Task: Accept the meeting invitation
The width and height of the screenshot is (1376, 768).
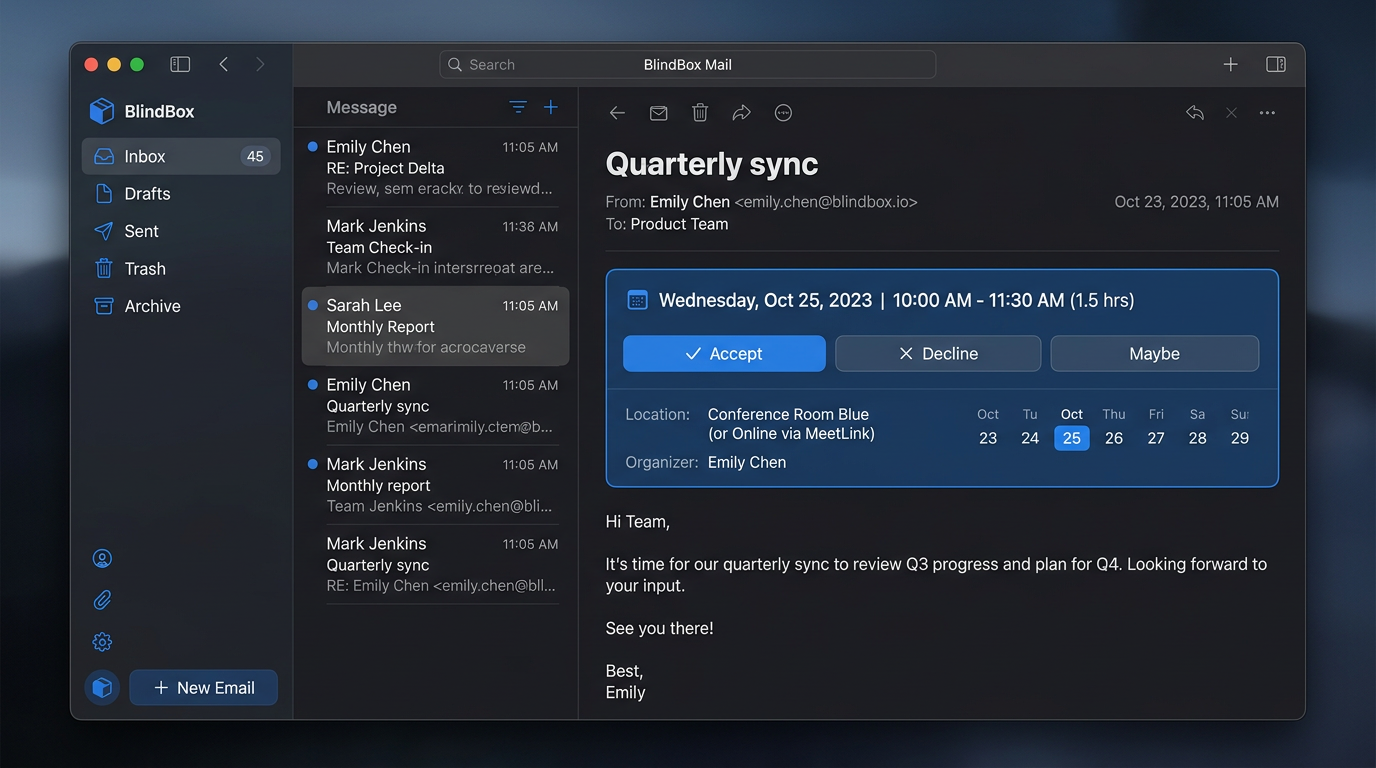Action: coord(724,353)
